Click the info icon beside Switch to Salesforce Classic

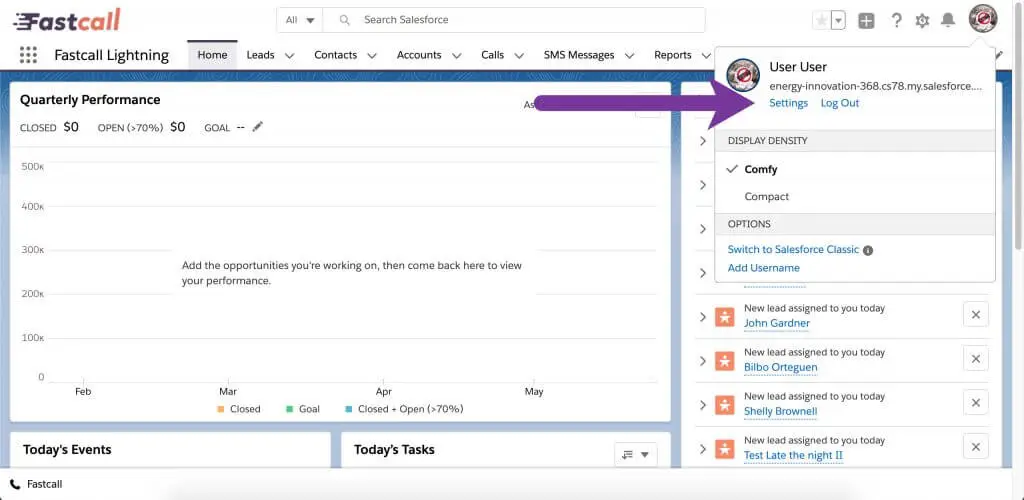click(868, 250)
